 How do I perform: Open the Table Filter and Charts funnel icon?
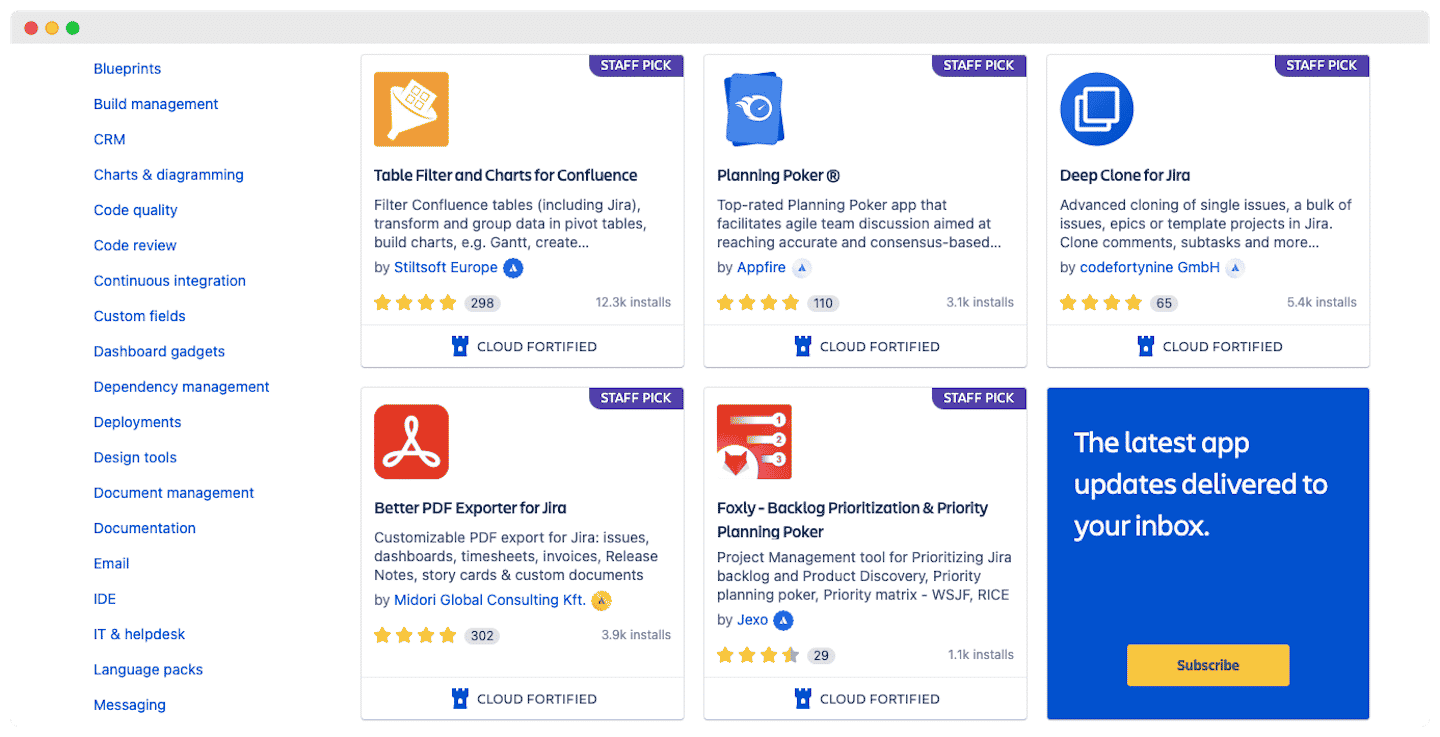click(411, 109)
